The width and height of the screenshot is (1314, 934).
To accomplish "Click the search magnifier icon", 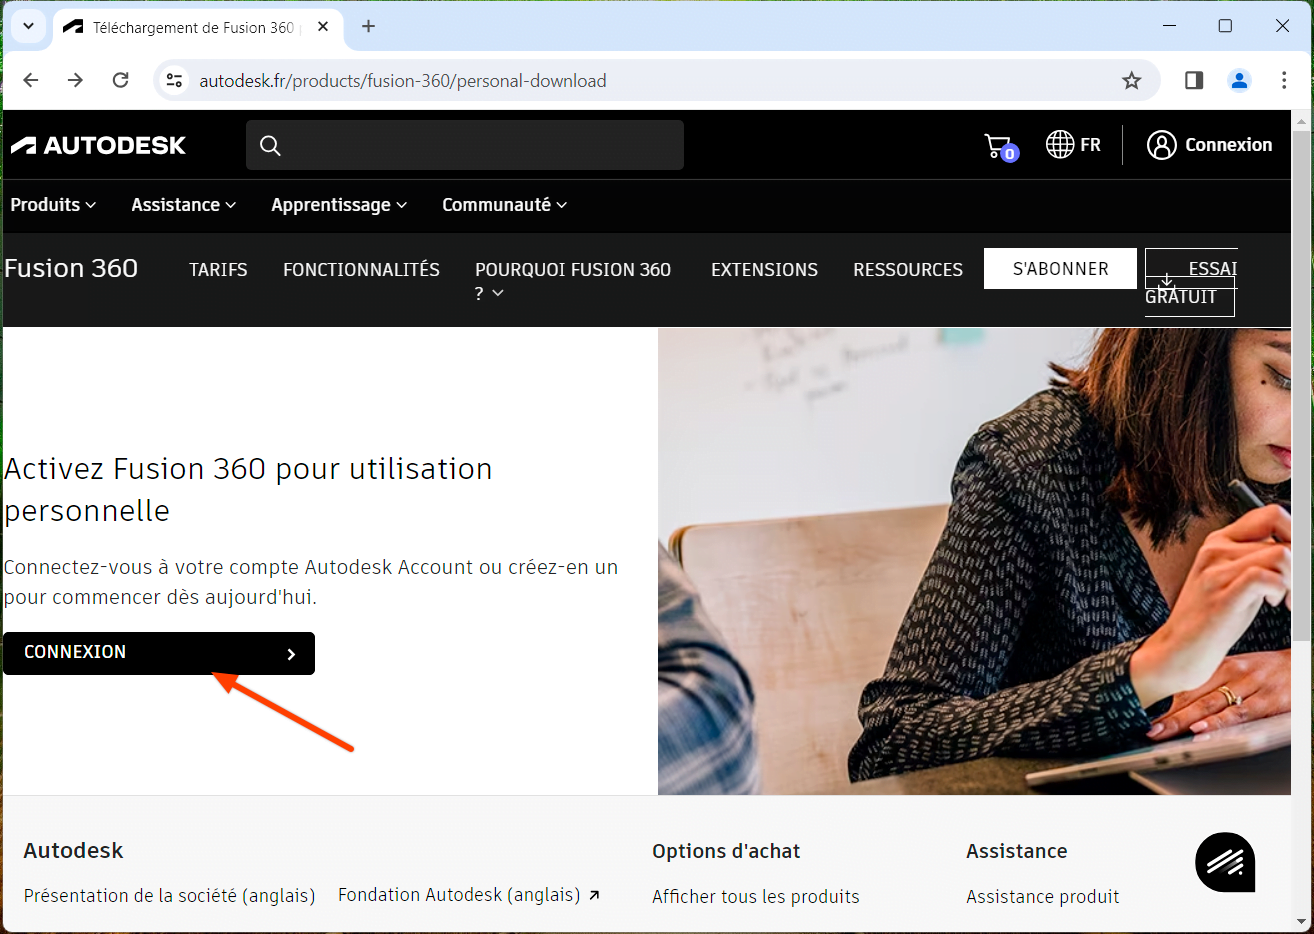I will [x=270, y=146].
